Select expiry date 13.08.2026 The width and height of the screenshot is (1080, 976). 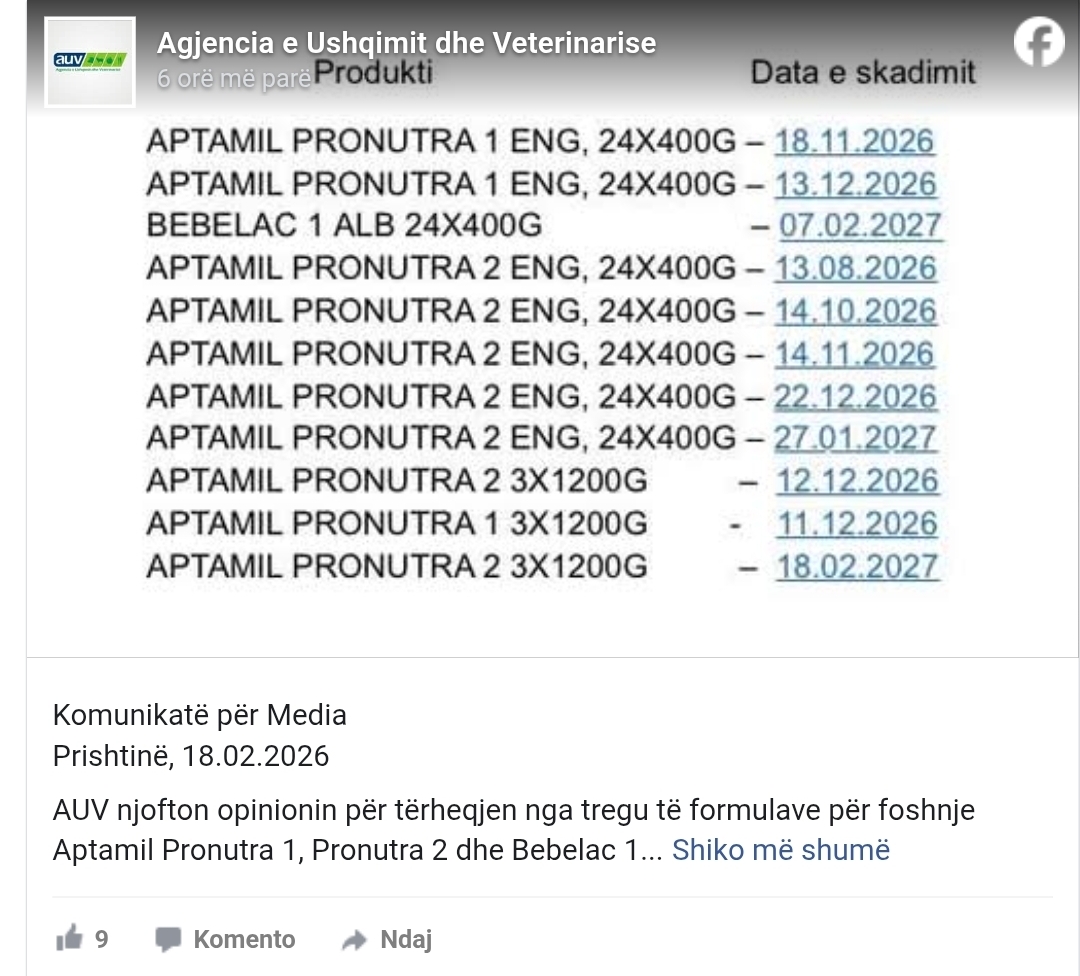click(855, 268)
